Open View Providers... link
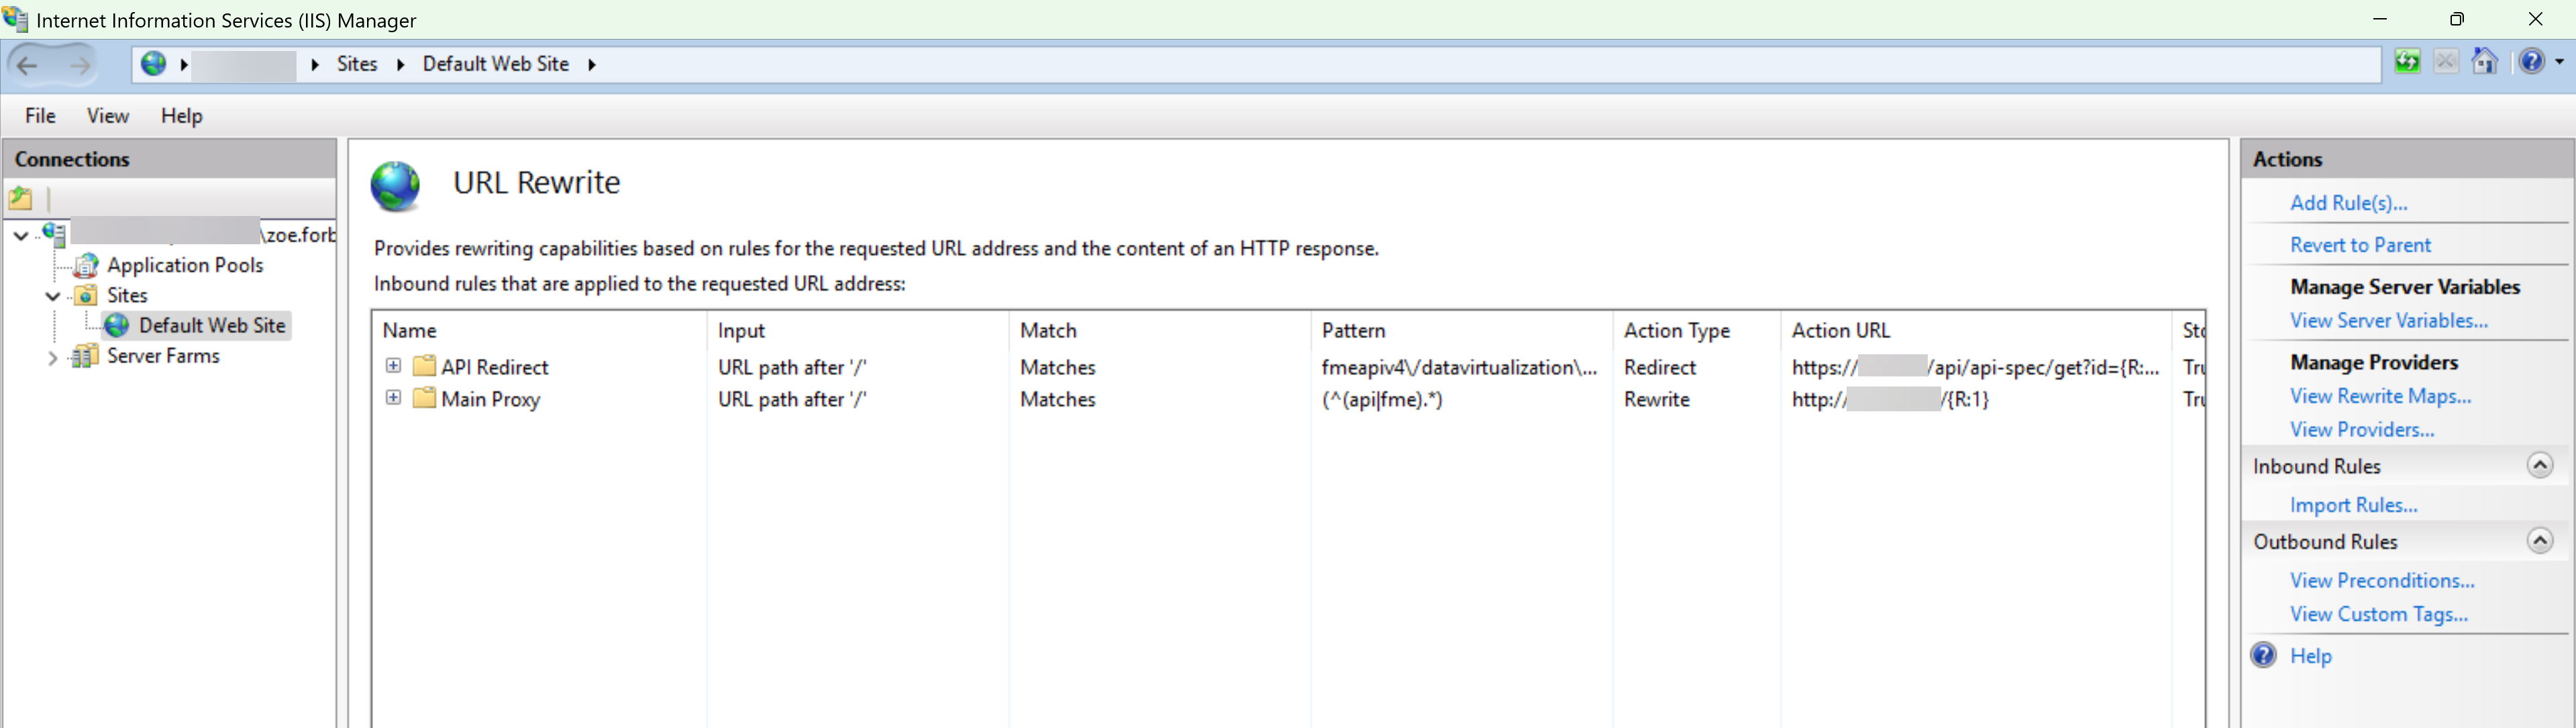This screenshot has height=728, width=2576. click(2362, 430)
